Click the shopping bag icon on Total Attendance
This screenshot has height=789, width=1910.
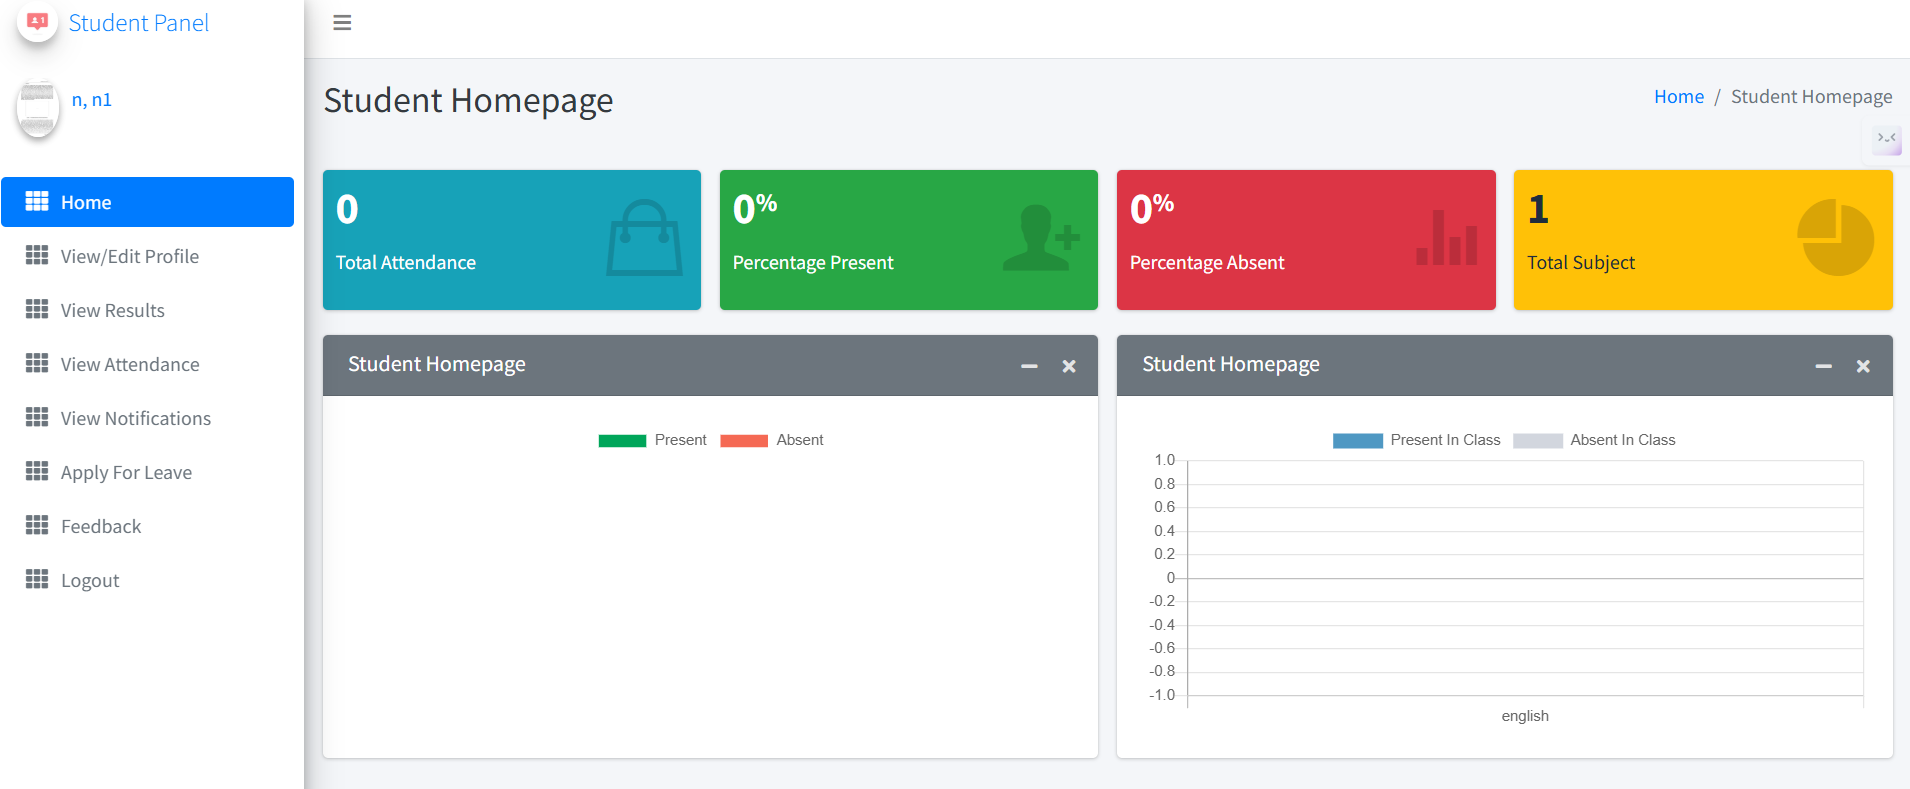tap(644, 238)
